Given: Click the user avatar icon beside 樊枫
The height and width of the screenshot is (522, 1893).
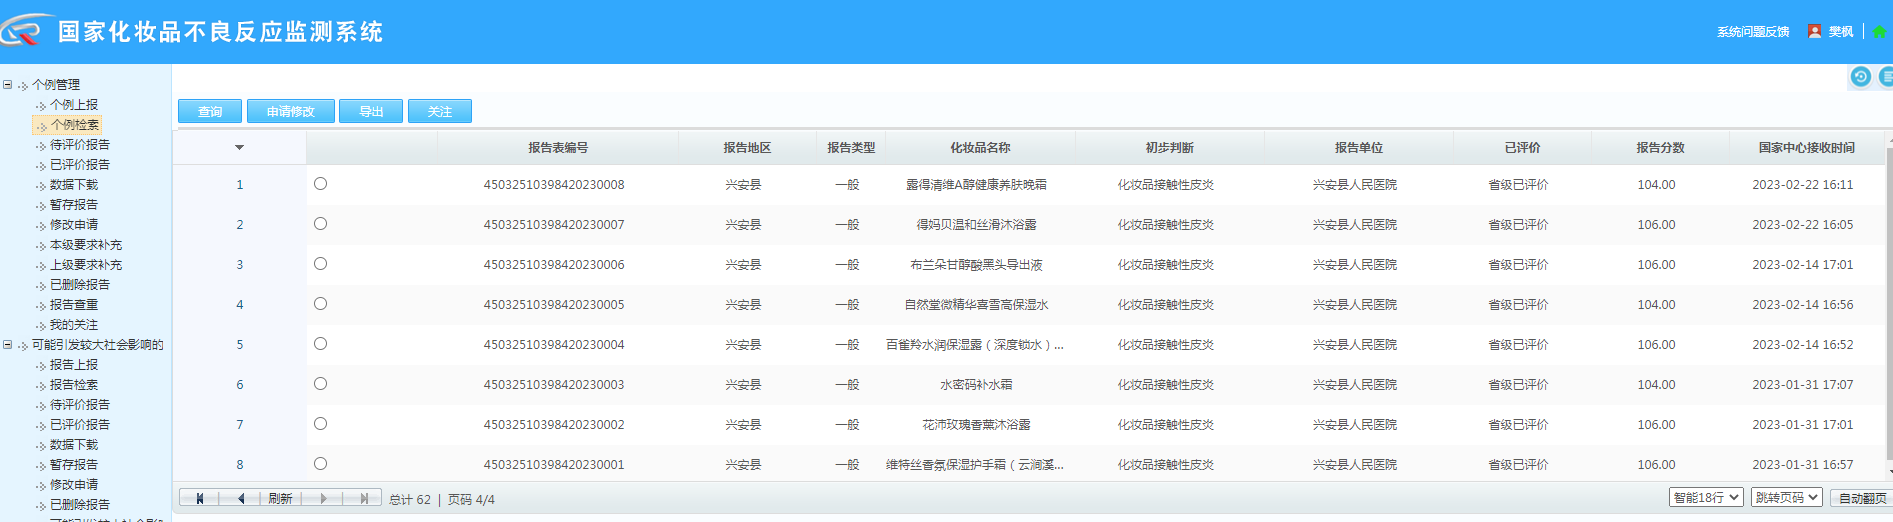Looking at the screenshot, I should 1814,32.
